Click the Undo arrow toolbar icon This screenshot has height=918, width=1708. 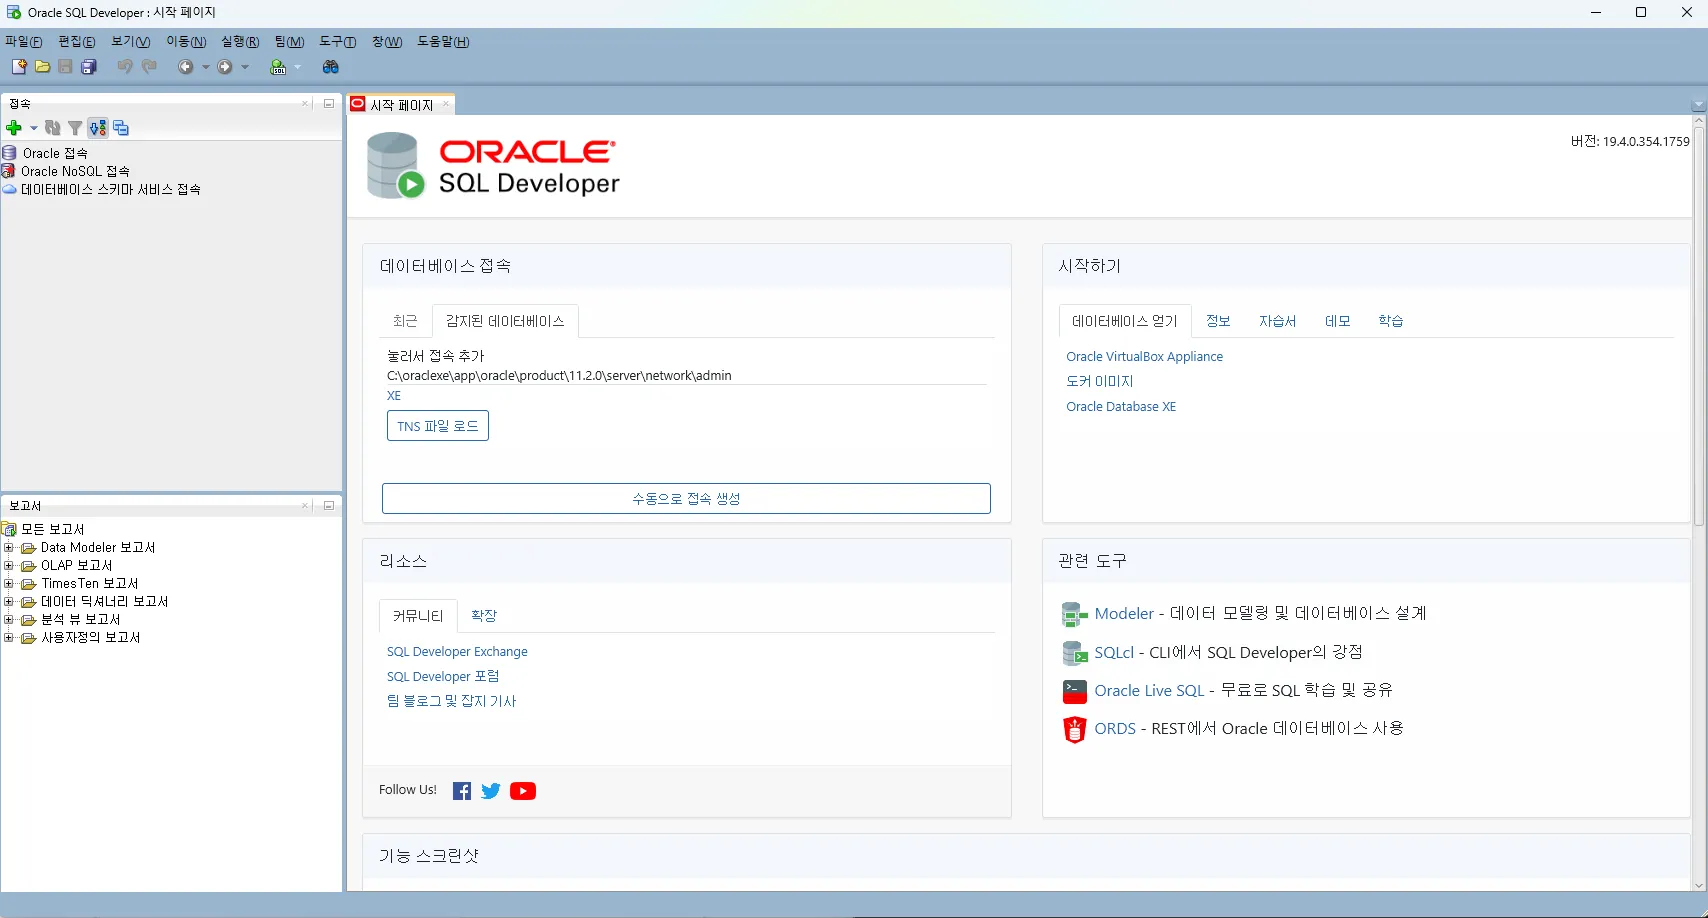[125, 67]
